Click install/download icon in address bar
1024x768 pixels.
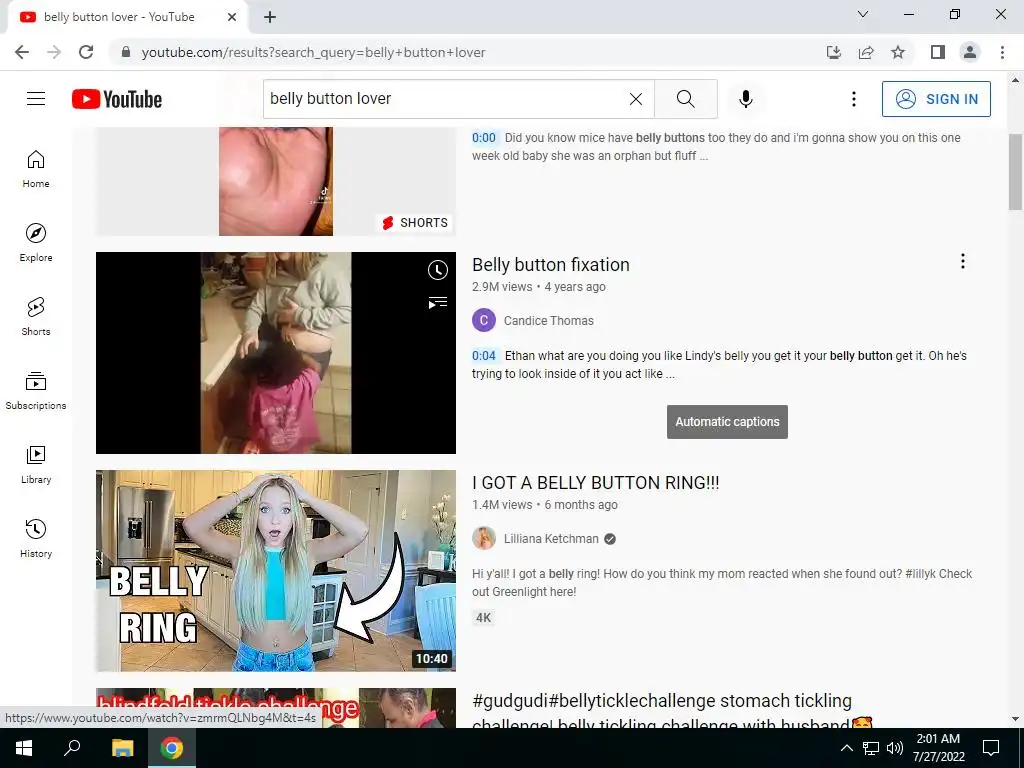(x=834, y=52)
